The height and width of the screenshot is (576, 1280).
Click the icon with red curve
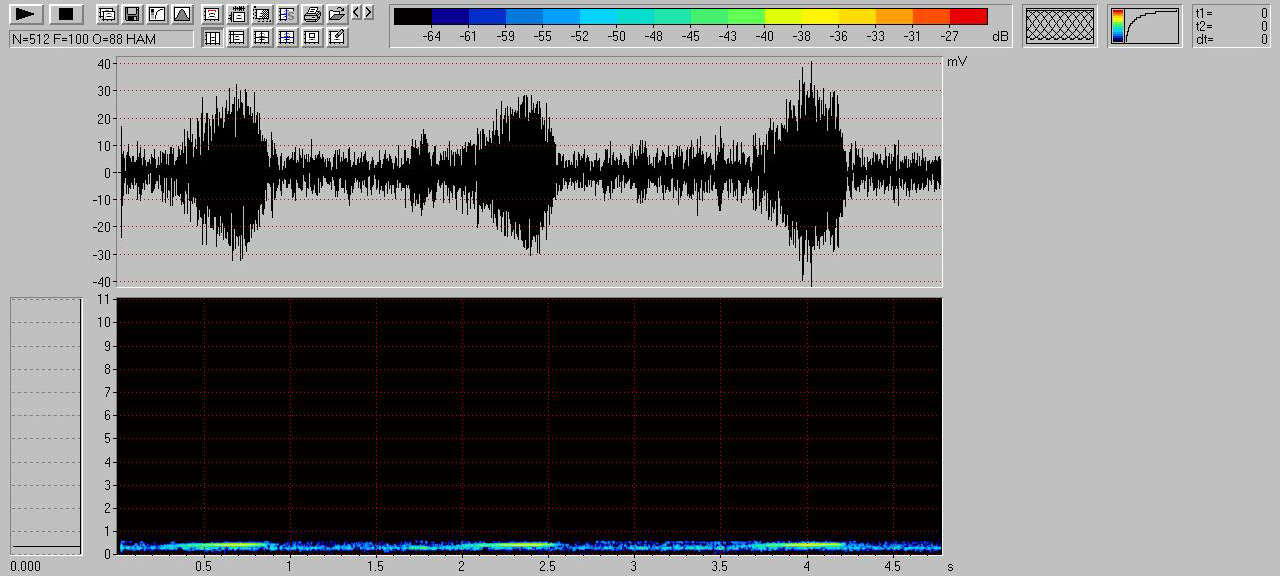[x=212, y=14]
